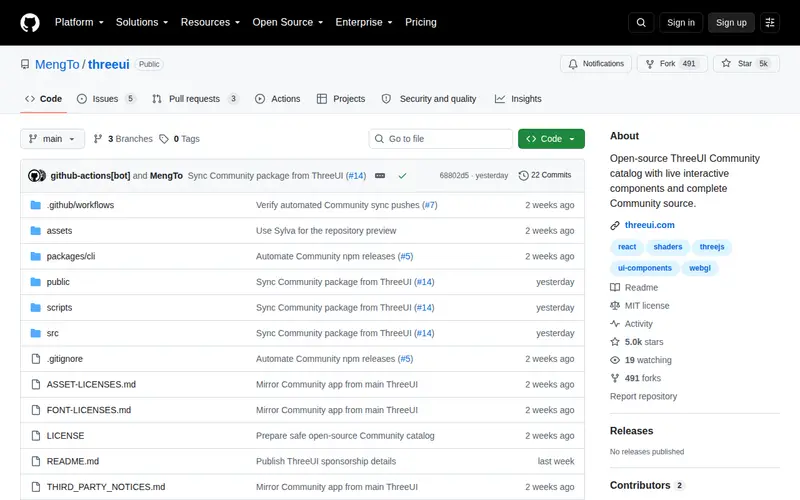The image size is (800, 500).
Task: Click the repository icon beside MengTo
Action: tap(25, 64)
